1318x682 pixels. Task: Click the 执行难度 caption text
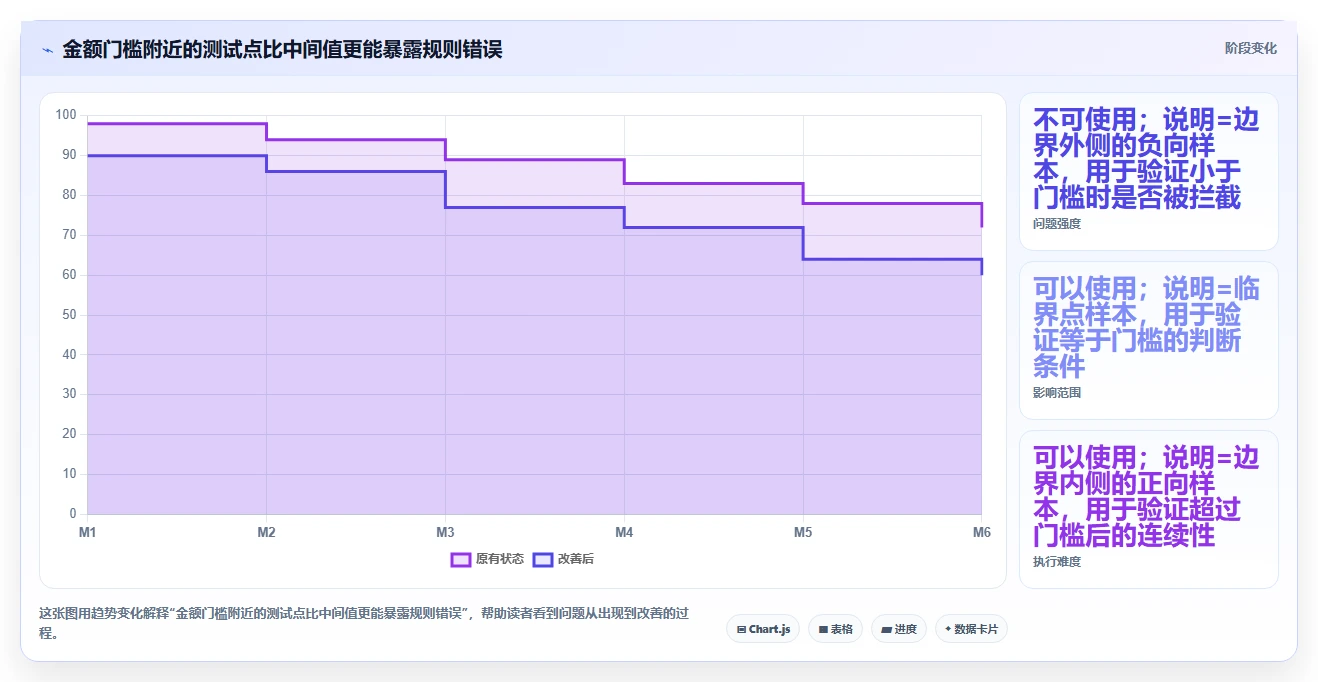point(1057,562)
